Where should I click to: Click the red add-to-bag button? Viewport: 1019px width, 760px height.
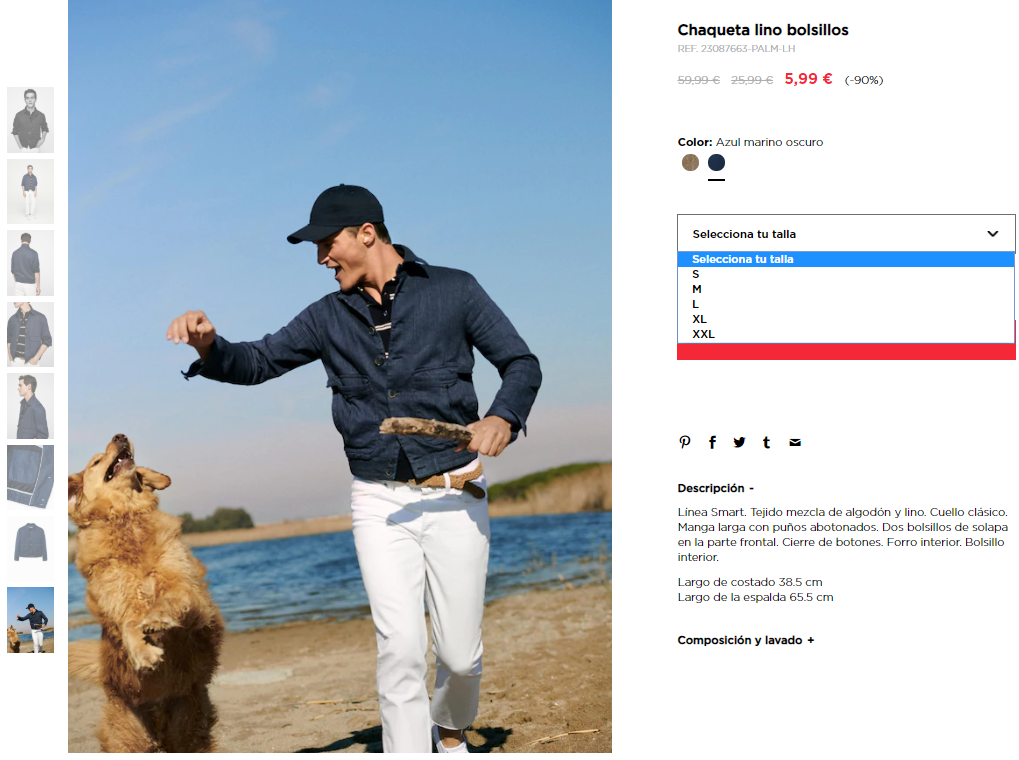[846, 352]
